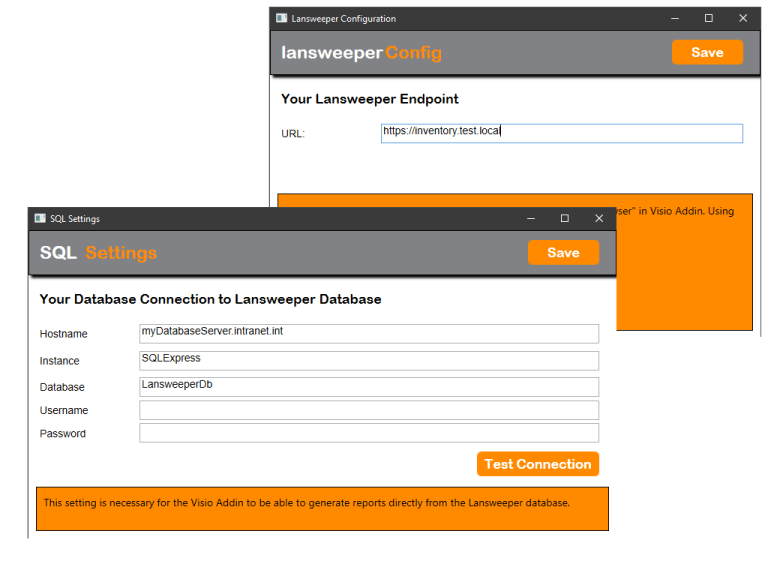768x576 pixels.
Task: Edit the Database field containing LansweeperDb
Action: point(369,387)
